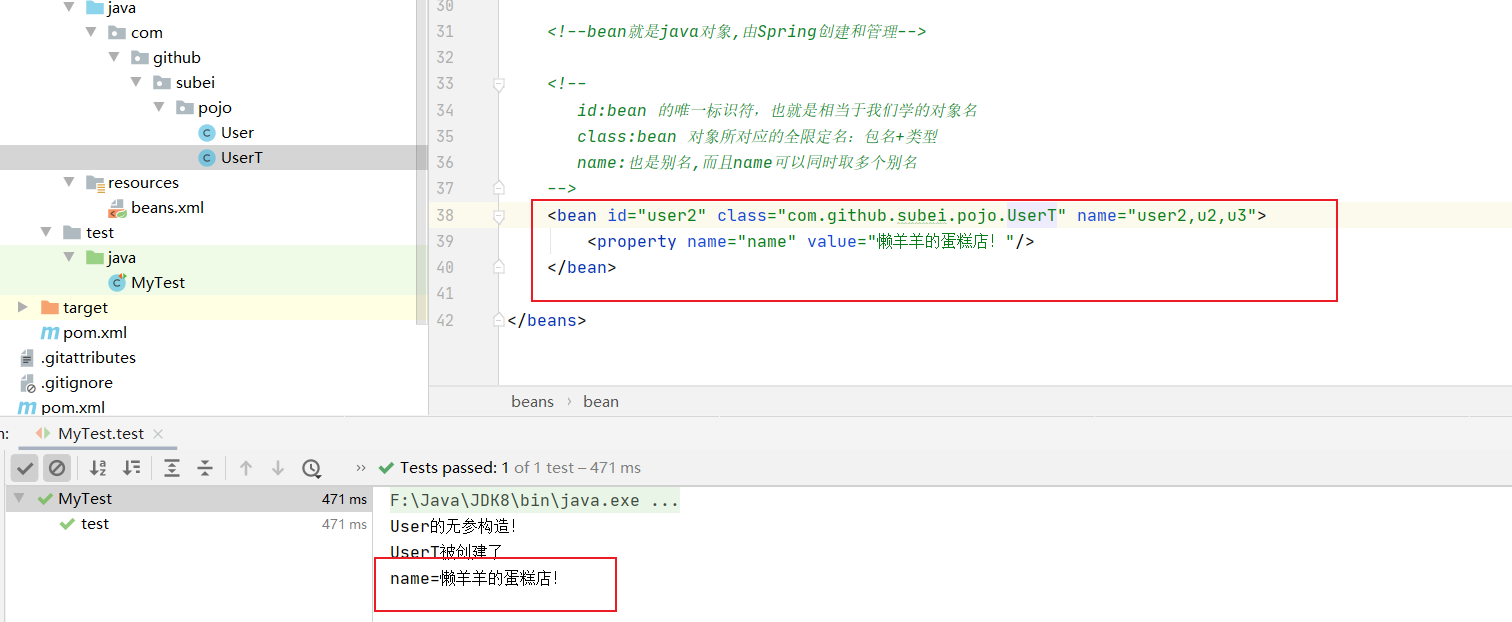This screenshot has height=622, width=1512.
Task: Click the Expand All icon in test toolbar
Action: (x=172, y=468)
